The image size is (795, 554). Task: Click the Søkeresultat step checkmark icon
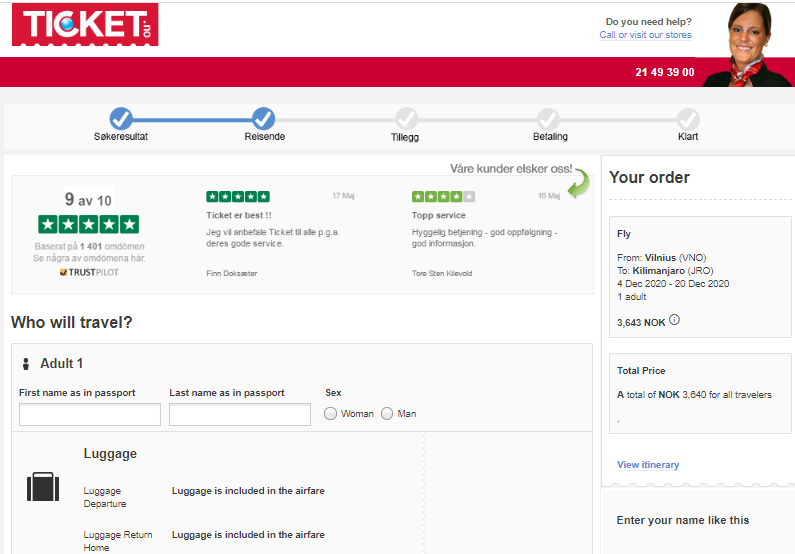(x=121, y=119)
